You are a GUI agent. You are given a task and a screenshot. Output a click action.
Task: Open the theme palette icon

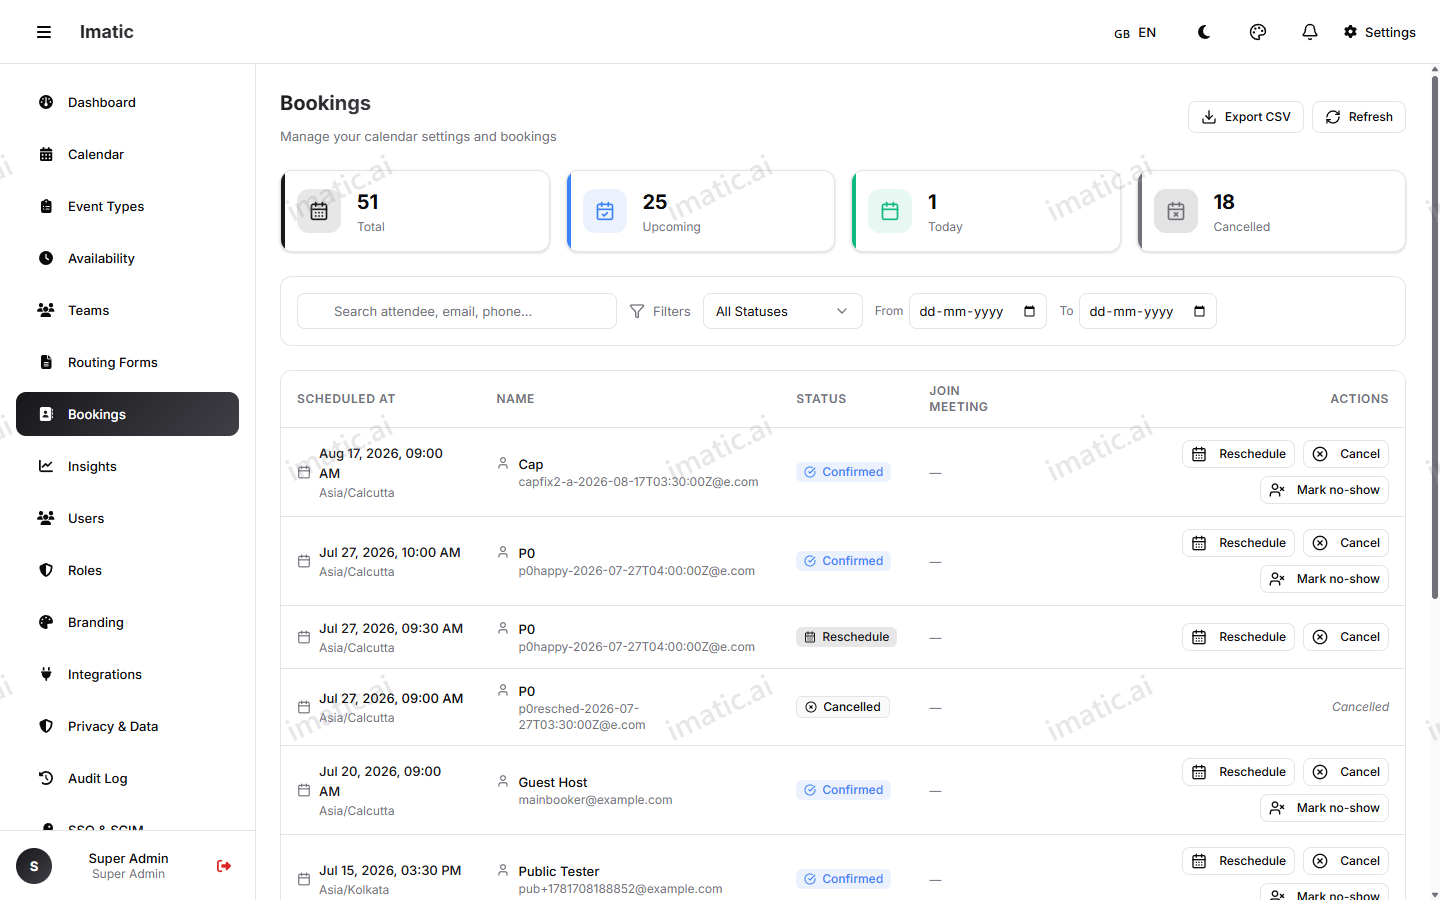1258,32
